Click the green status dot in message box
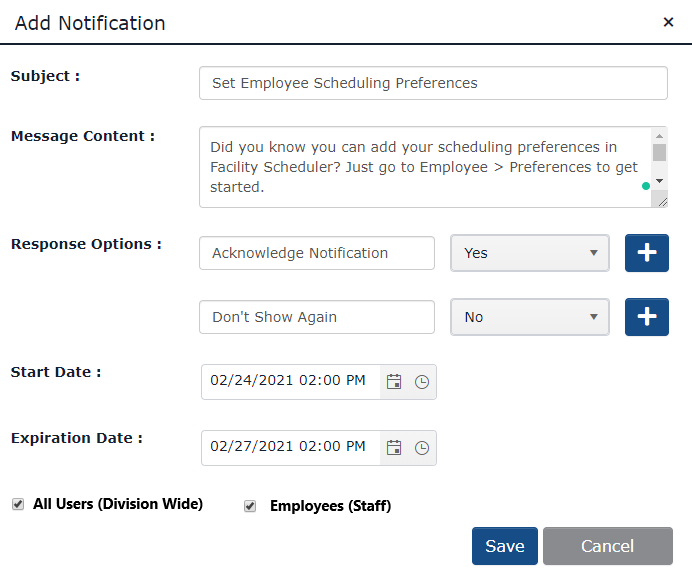Image resolution: width=692 pixels, height=581 pixels. coord(646,186)
